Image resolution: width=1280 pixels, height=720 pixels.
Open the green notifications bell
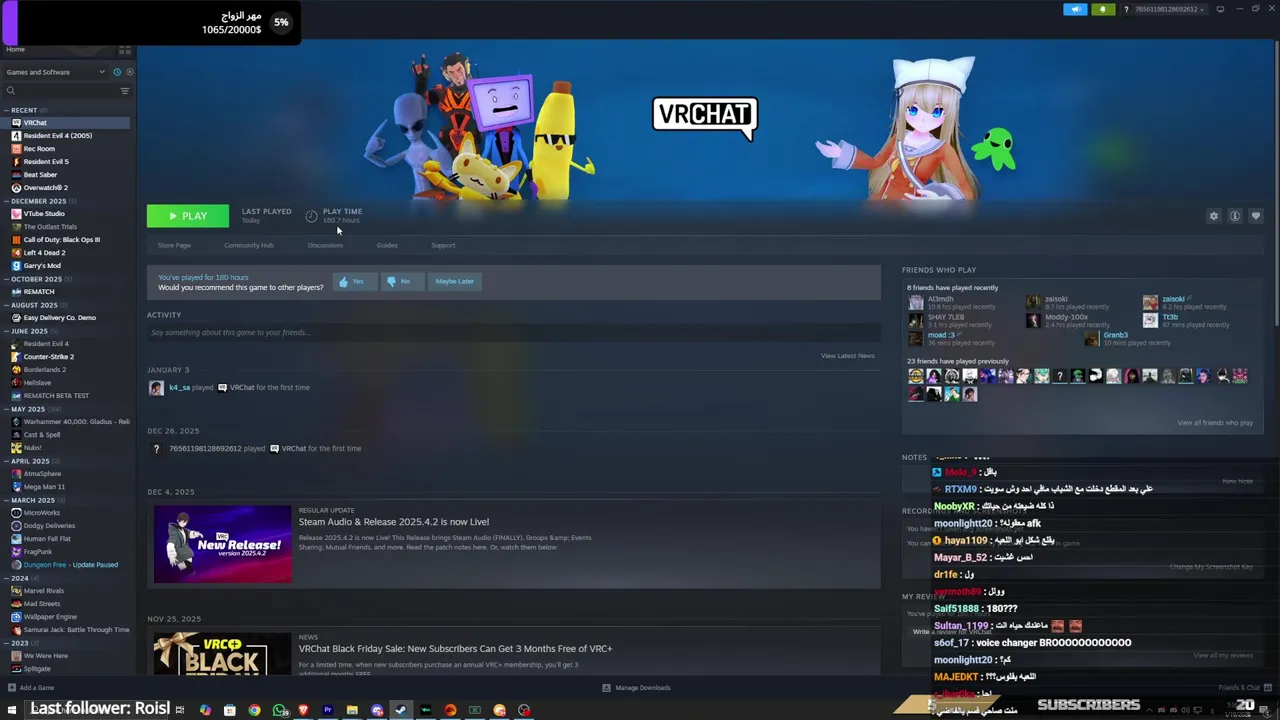point(1103,9)
